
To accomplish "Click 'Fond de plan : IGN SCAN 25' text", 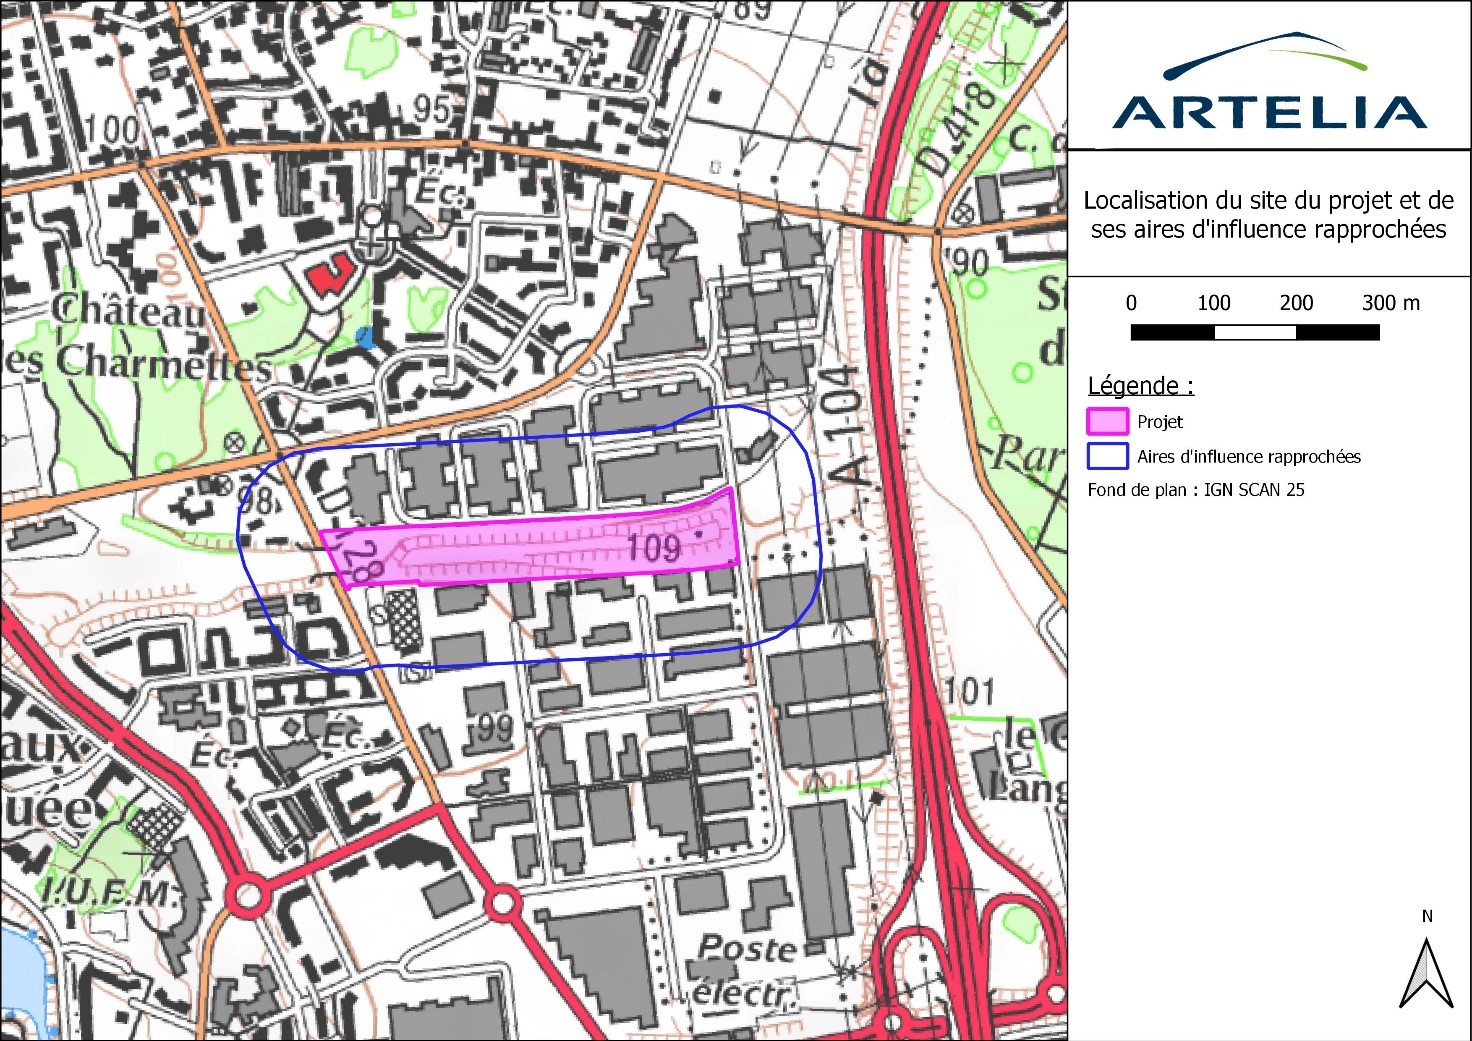I will click(1196, 490).
